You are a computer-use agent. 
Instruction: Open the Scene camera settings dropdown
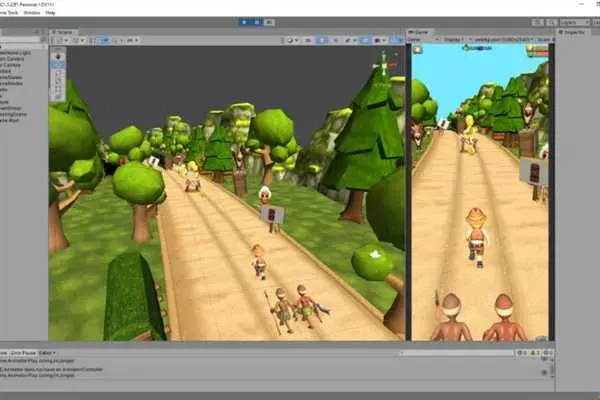tap(379, 40)
